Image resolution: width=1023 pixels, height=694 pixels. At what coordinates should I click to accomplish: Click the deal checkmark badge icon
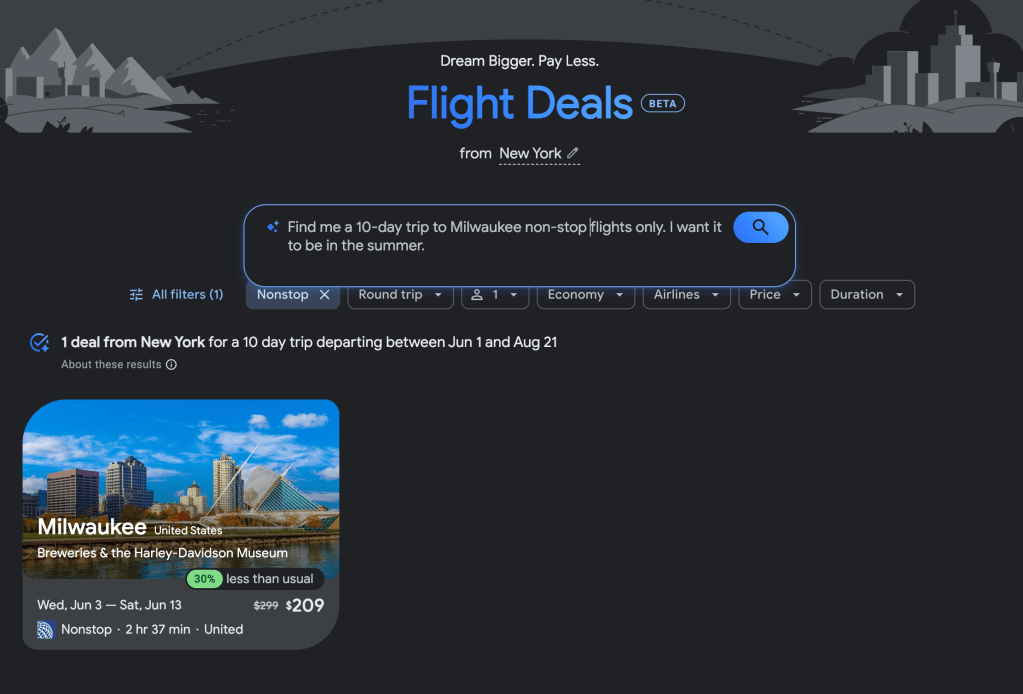pos(39,342)
